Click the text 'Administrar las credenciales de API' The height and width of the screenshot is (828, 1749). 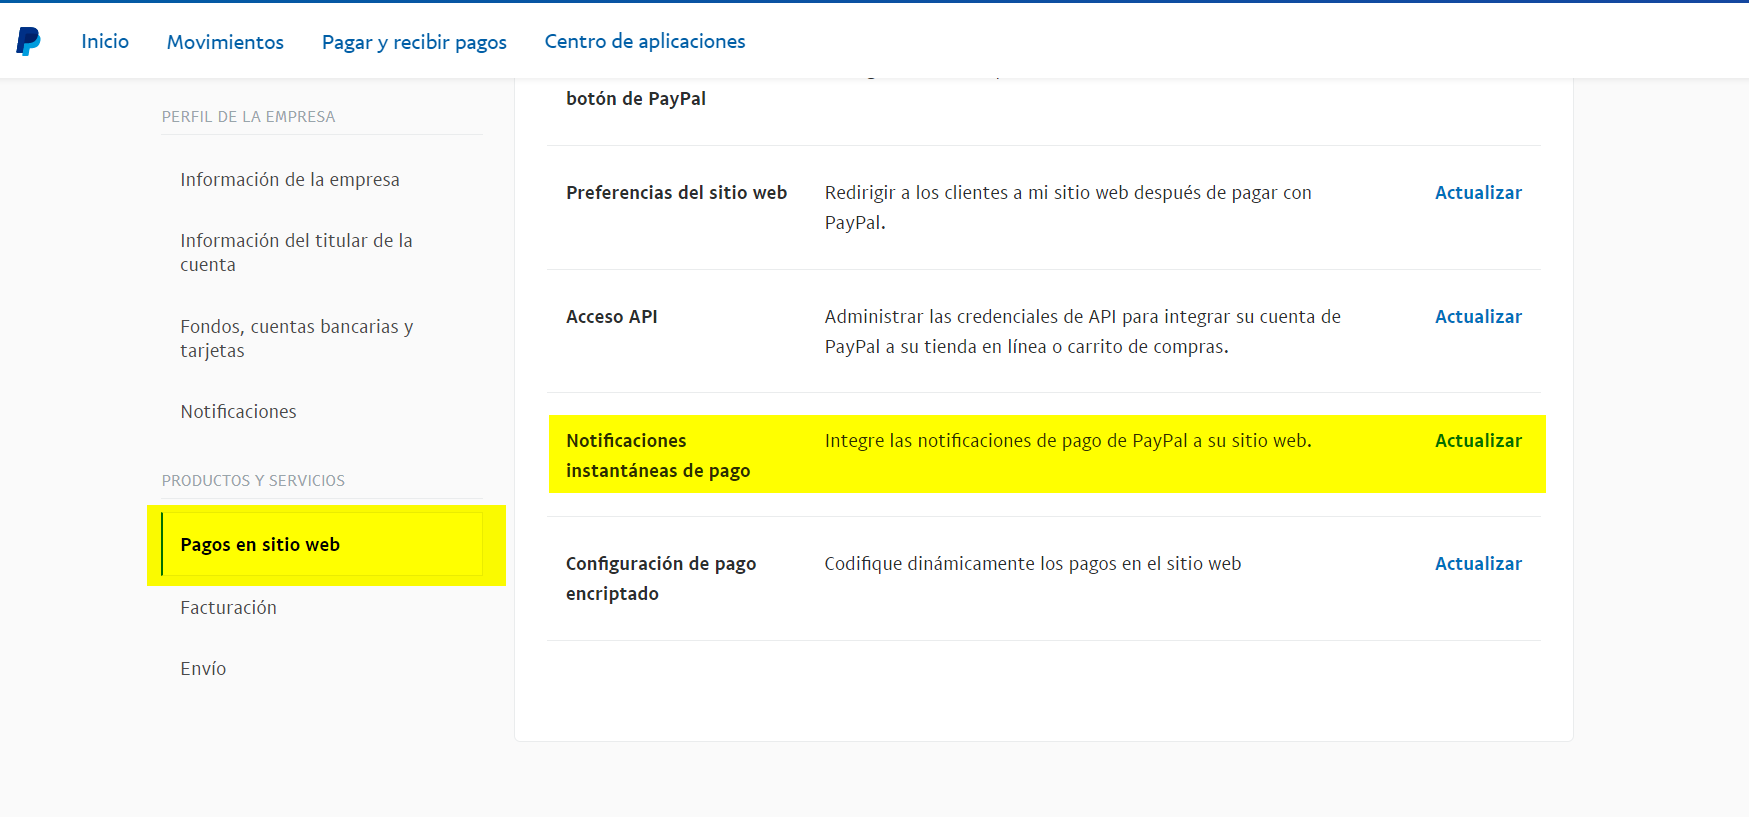coord(970,317)
